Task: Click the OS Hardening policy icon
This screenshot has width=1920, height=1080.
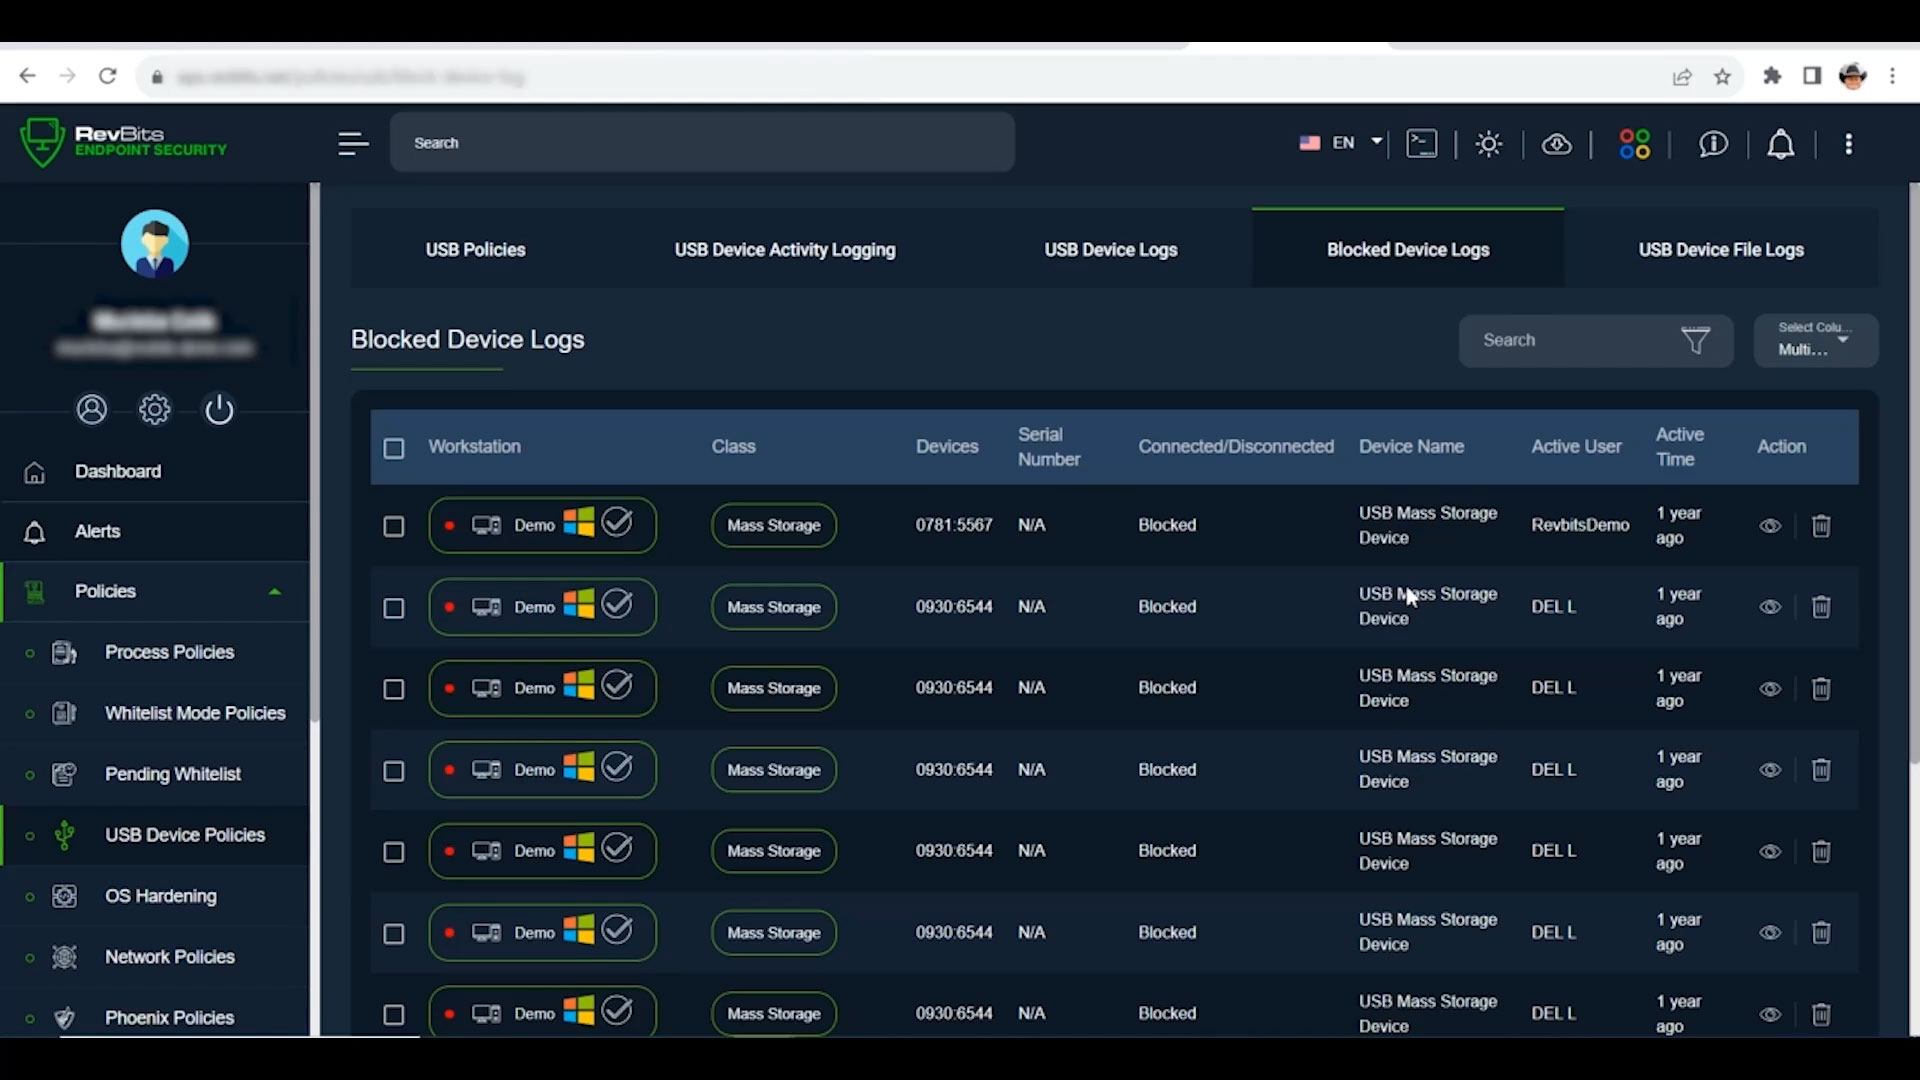Action: coord(65,895)
